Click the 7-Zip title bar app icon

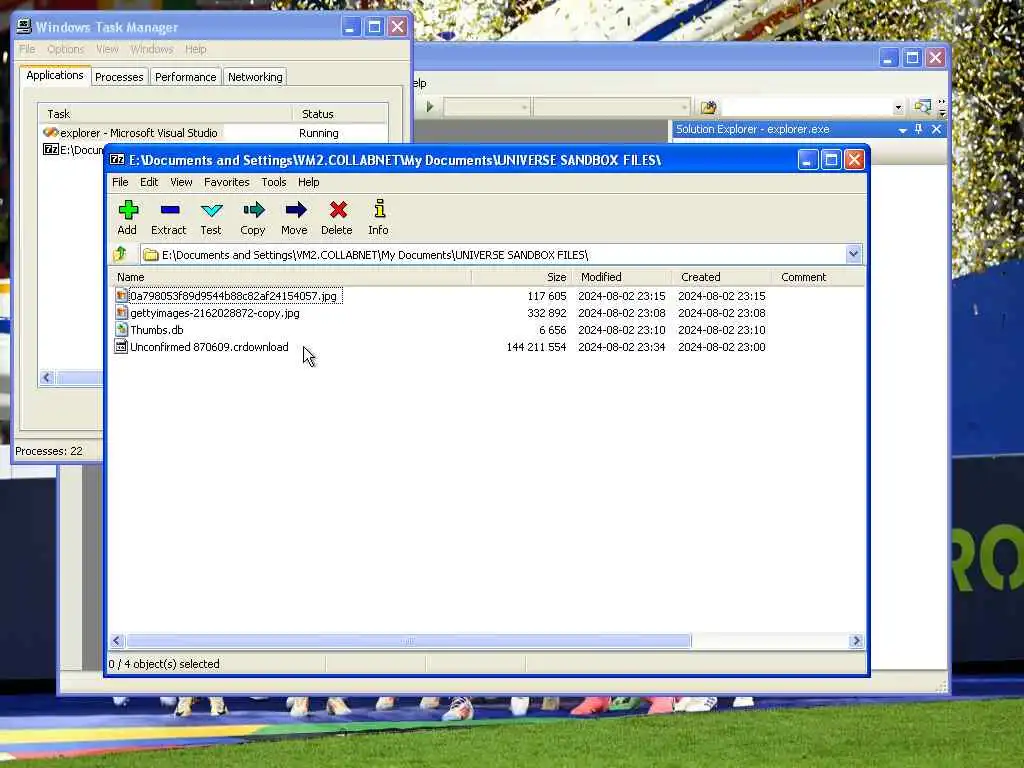click(117, 159)
